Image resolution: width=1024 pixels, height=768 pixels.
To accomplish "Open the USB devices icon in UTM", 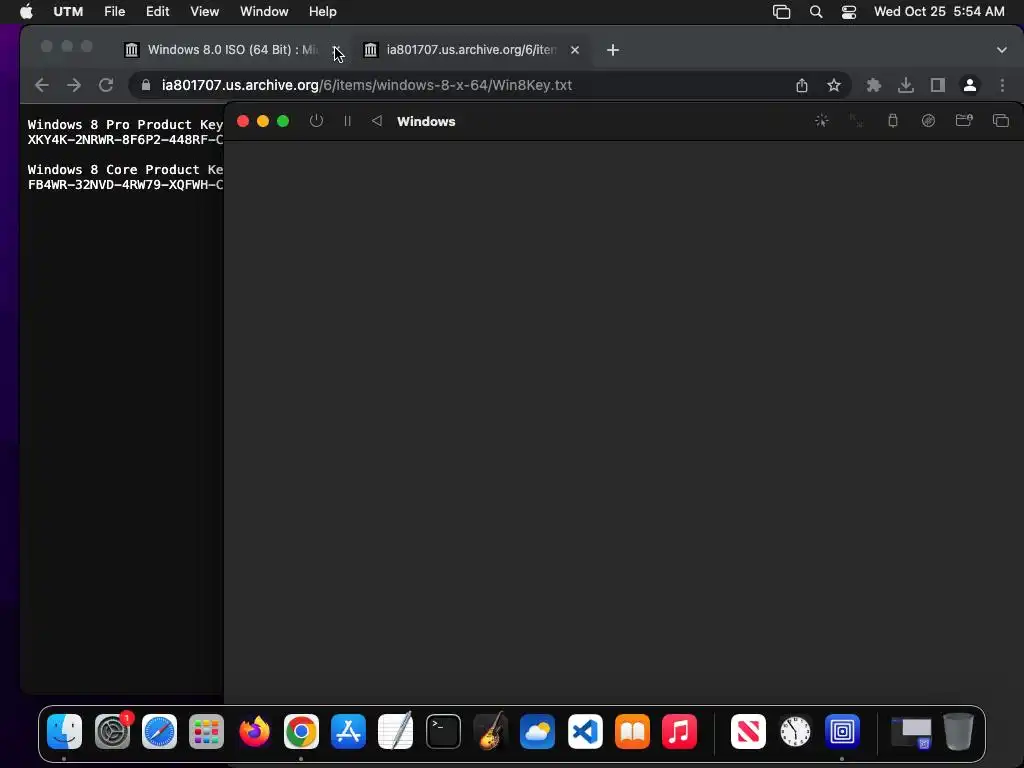I will click(893, 121).
